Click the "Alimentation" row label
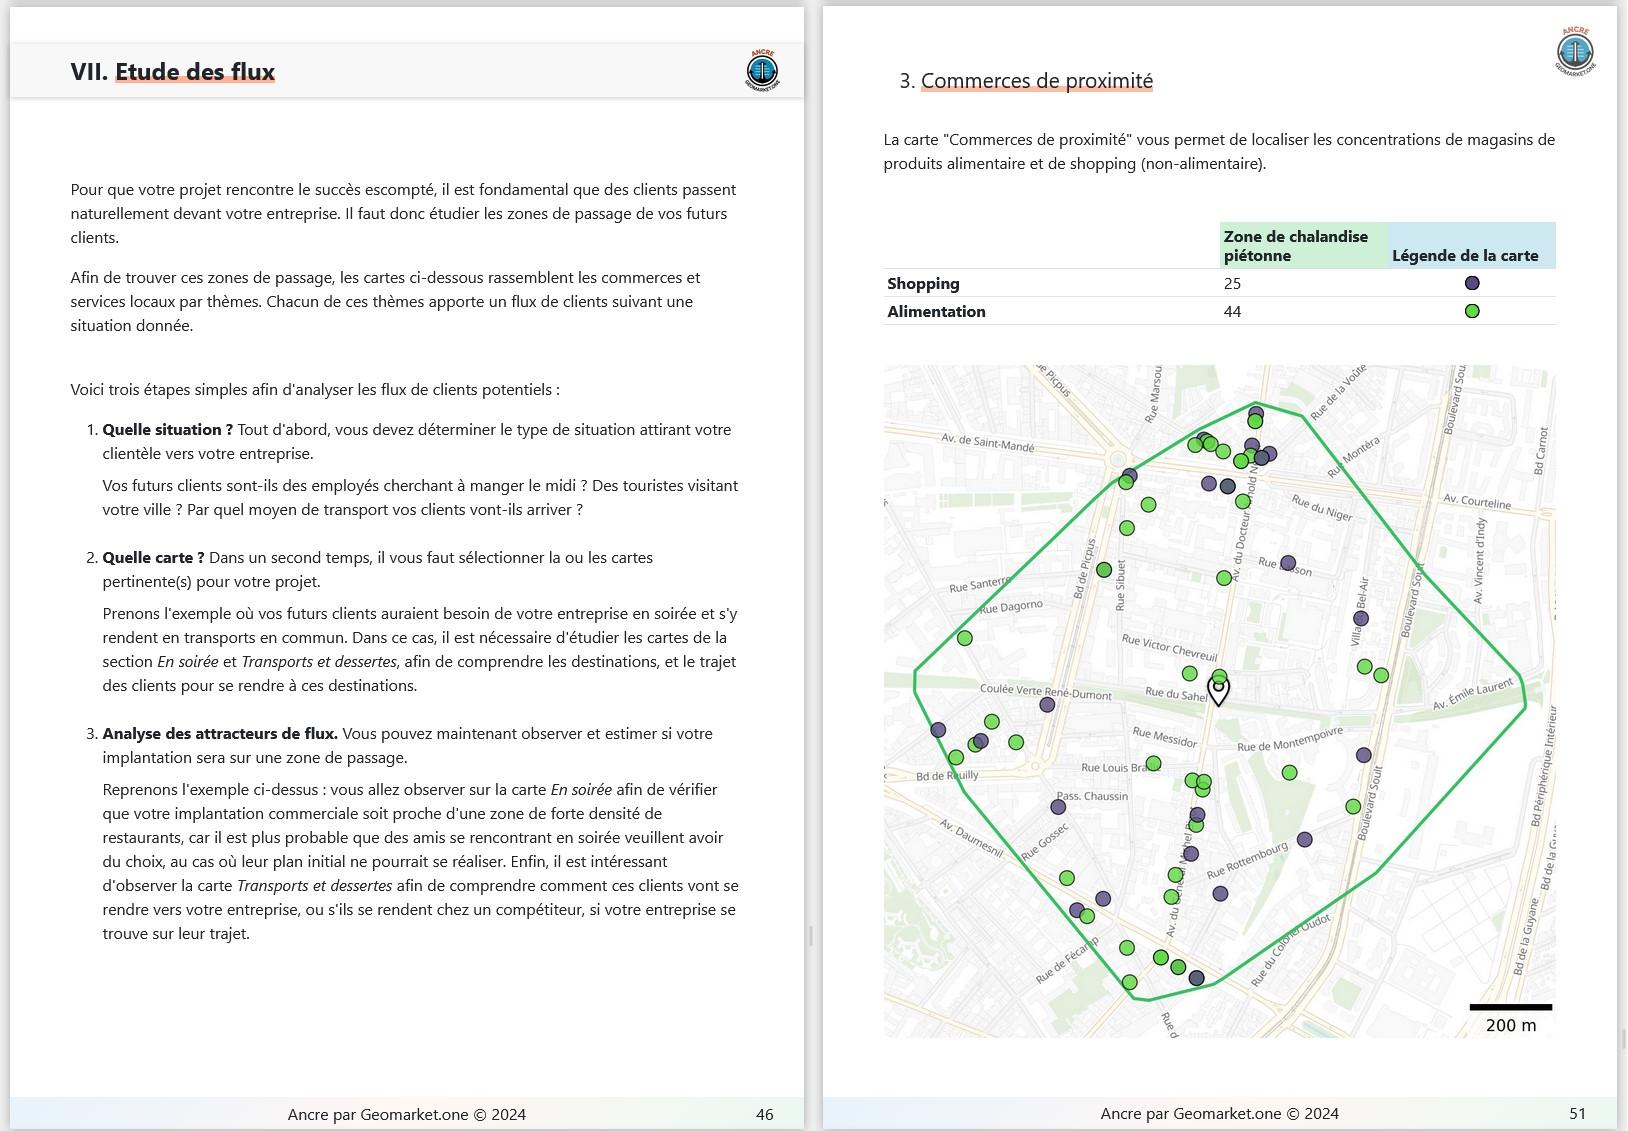 [x=936, y=312]
